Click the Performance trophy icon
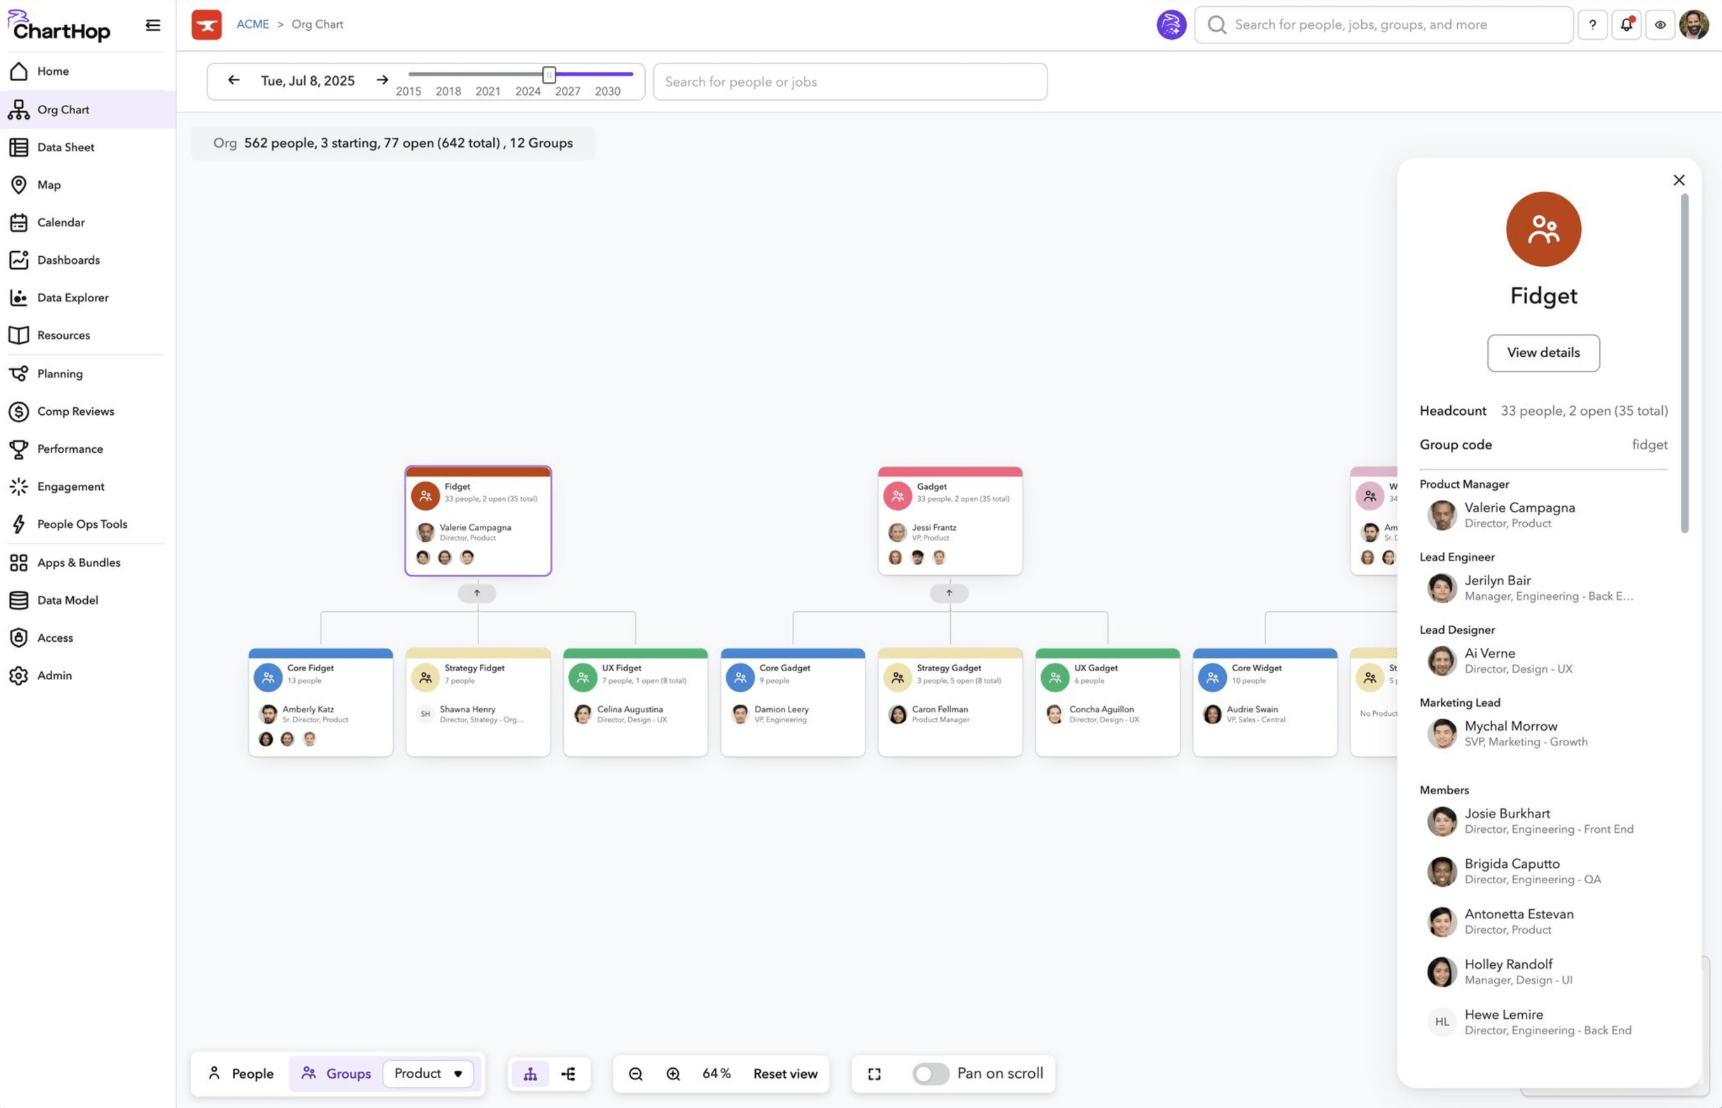The image size is (1722, 1108). [x=19, y=449]
